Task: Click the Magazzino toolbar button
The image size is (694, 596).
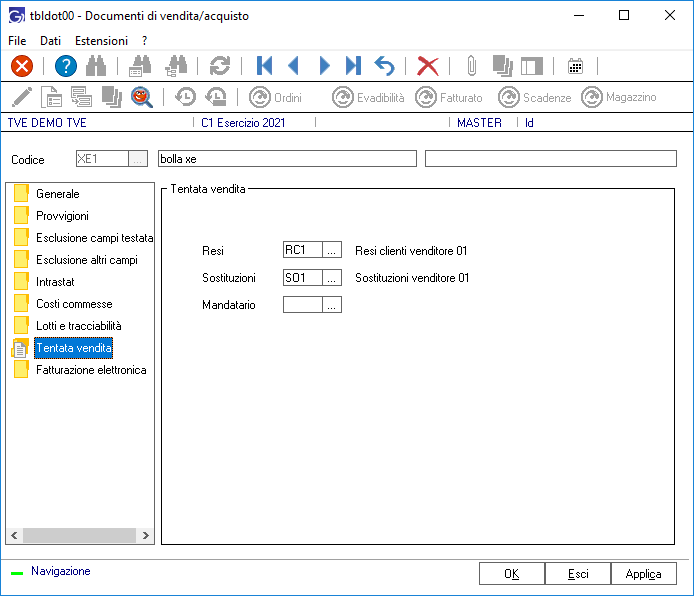Action: pos(619,97)
